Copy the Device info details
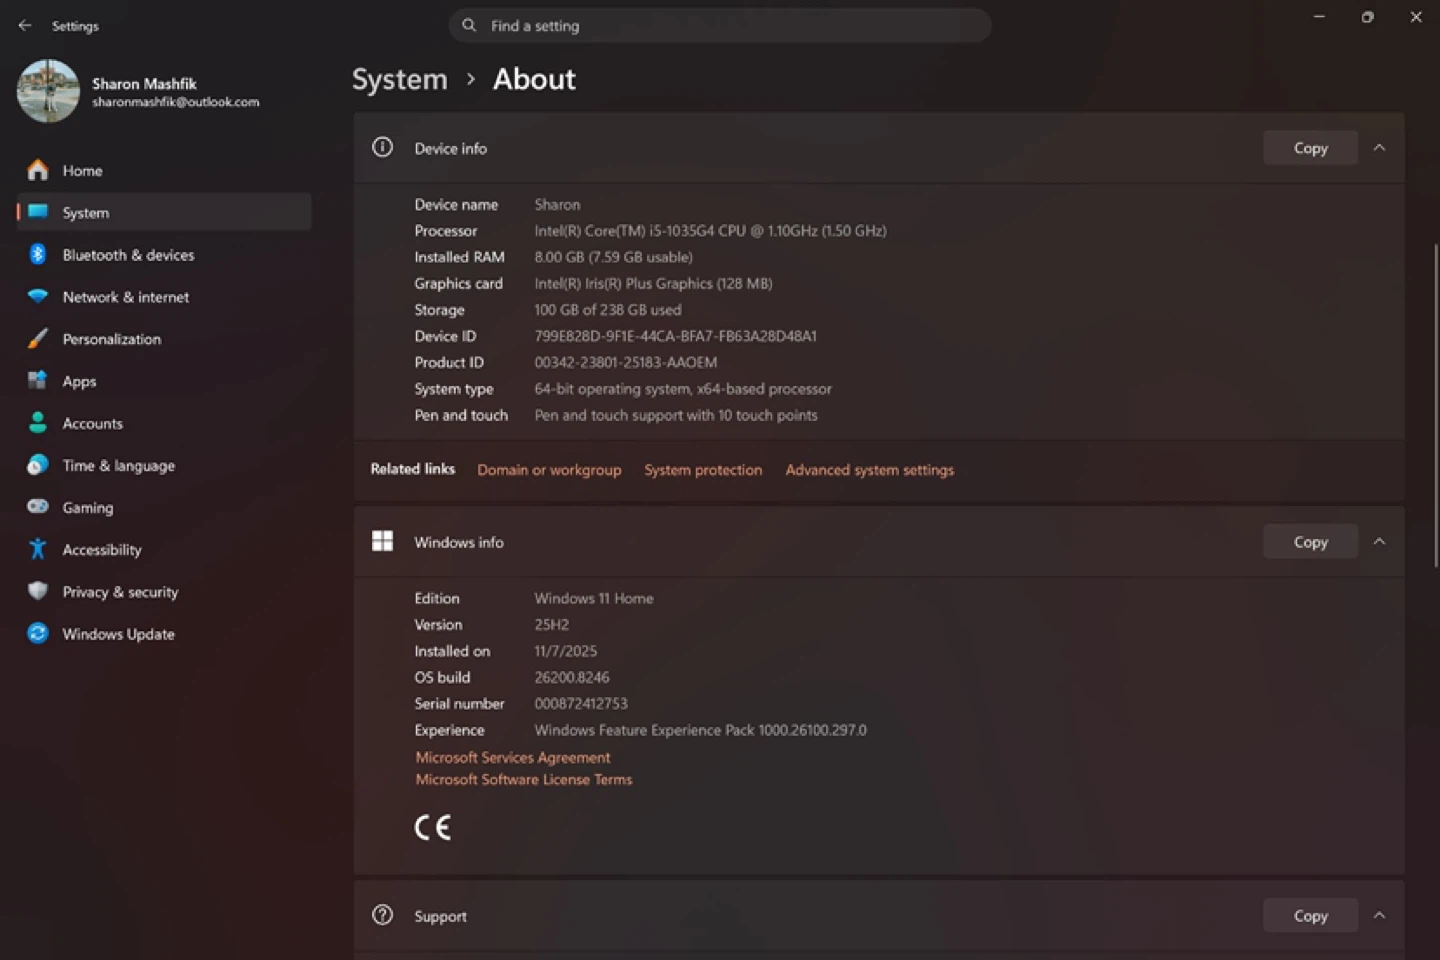Viewport: 1440px width, 960px height. click(1310, 148)
